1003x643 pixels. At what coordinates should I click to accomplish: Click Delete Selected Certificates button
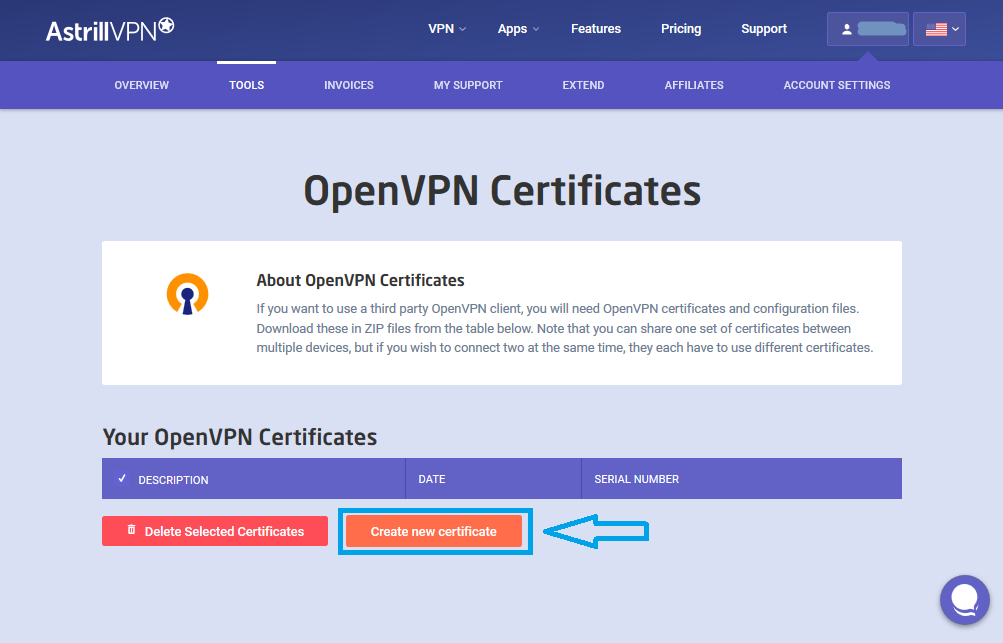tap(215, 531)
